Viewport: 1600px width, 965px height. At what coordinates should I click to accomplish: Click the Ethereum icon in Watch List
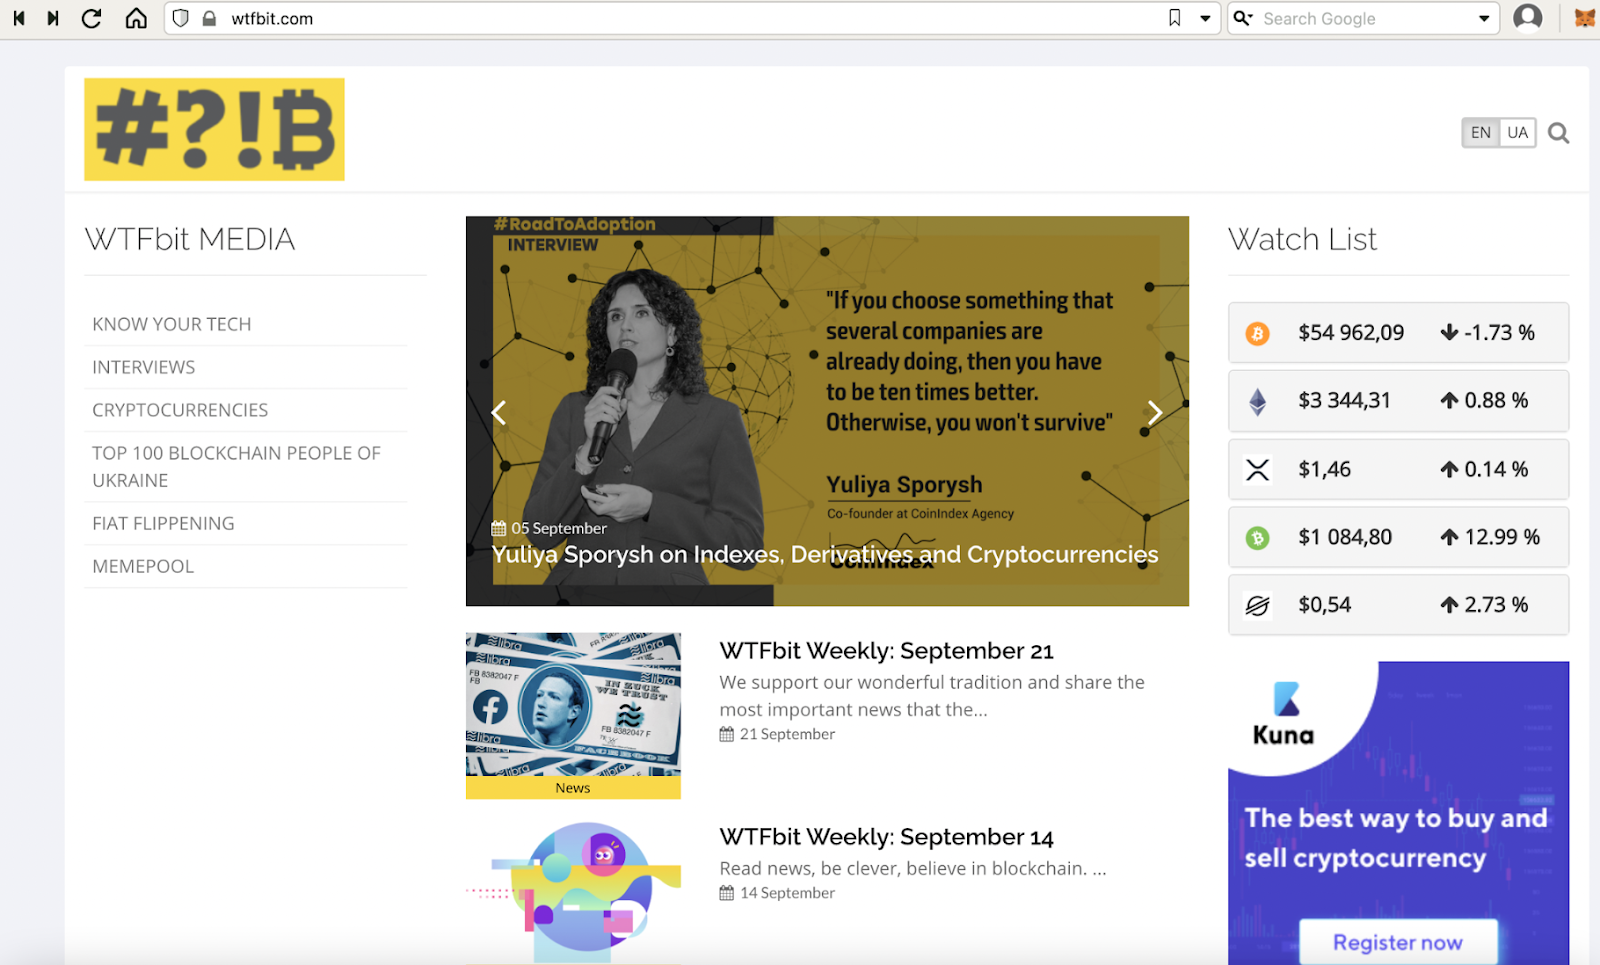coord(1257,401)
